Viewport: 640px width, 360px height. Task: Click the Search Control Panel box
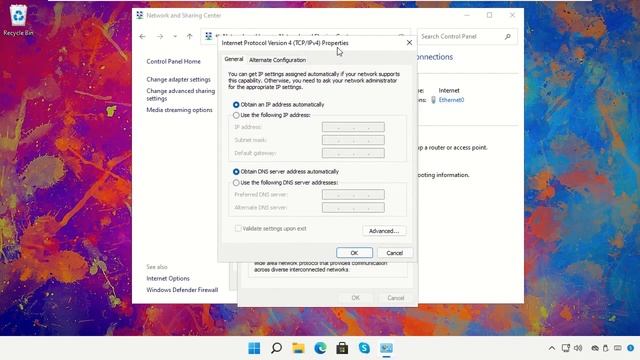pyautogui.click(x=467, y=36)
